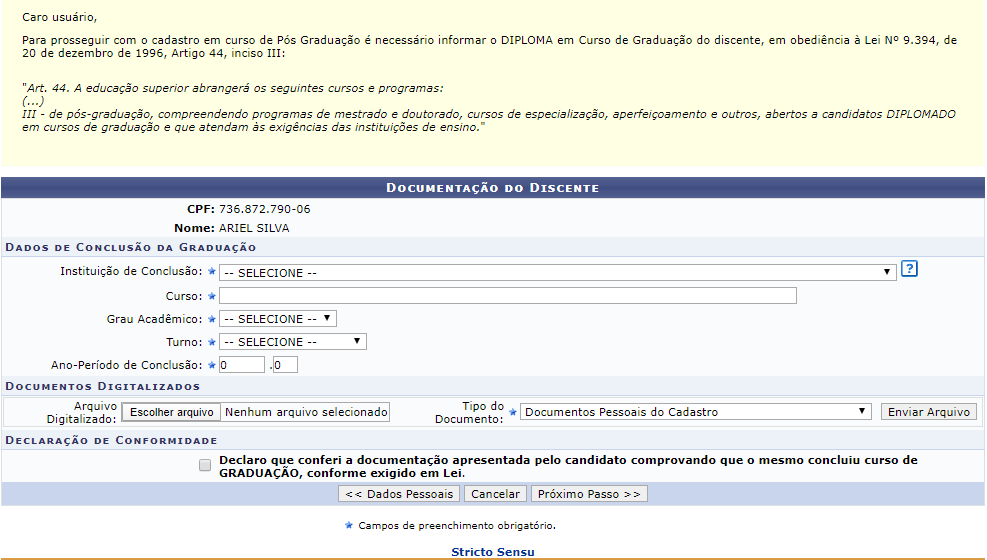
Task: Click the CPF number 736.872.790-06
Action: coord(264,209)
